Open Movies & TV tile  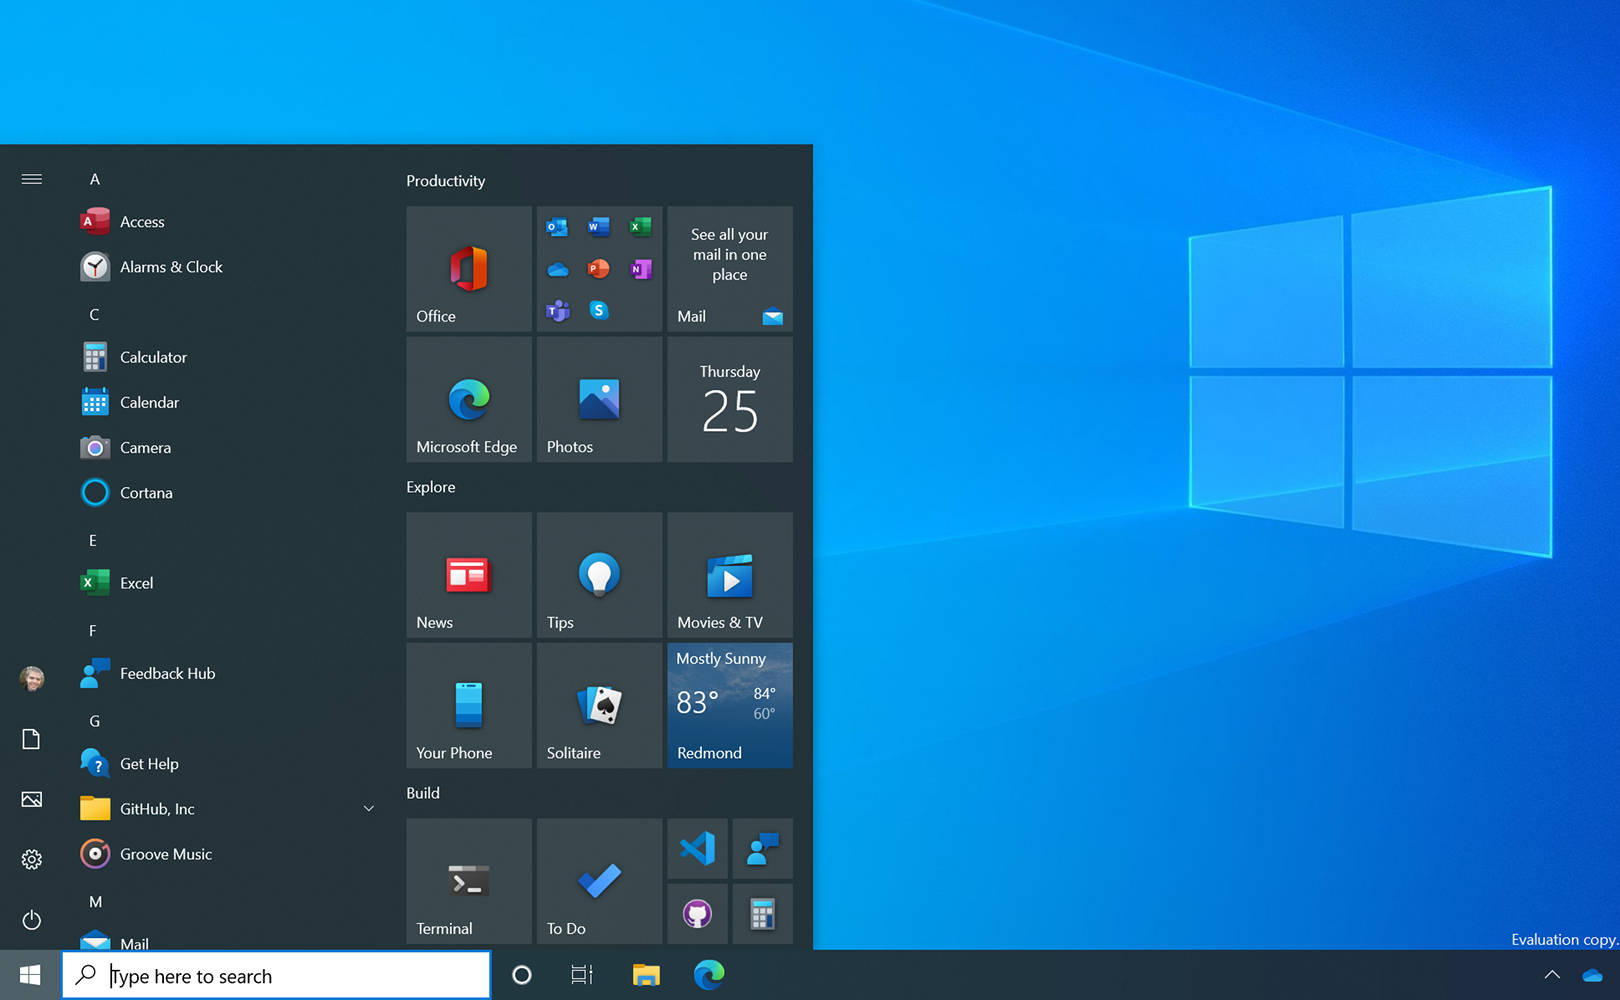729,575
